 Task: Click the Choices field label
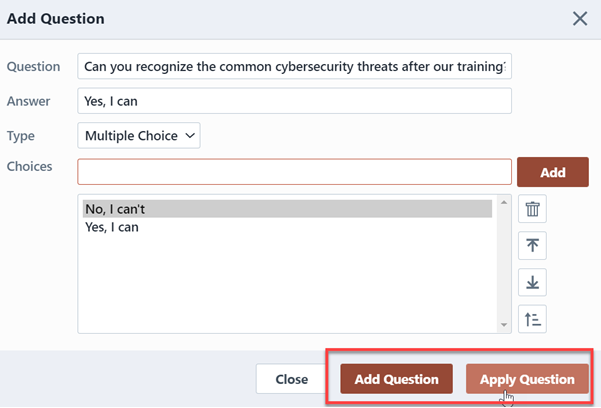(30, 166)
